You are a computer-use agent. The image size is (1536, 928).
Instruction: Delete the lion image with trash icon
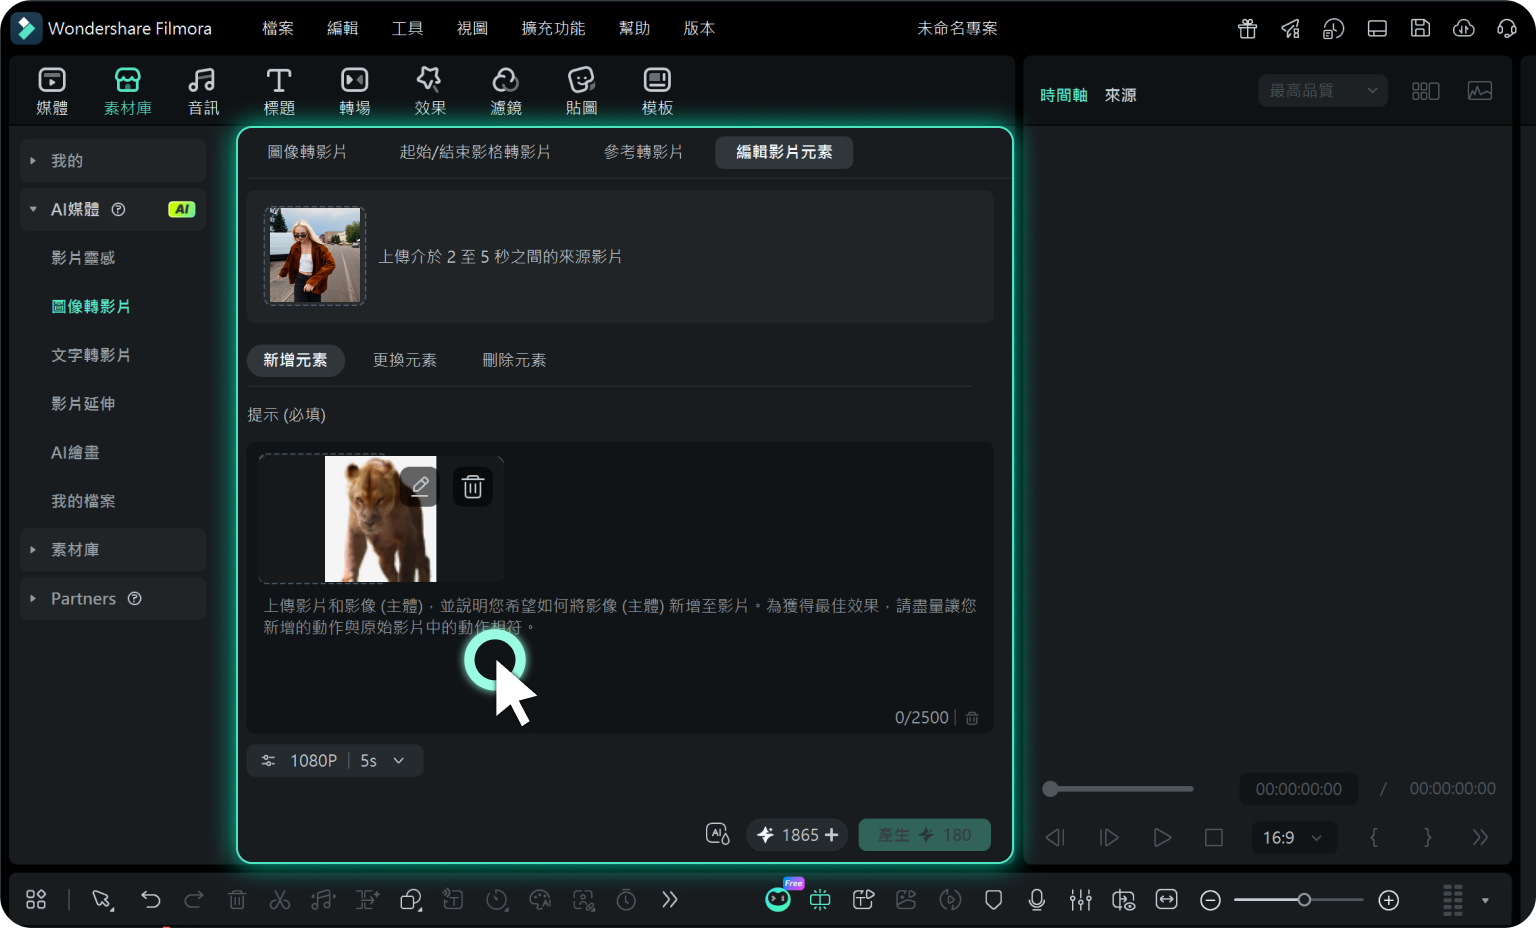click(473, 486)
